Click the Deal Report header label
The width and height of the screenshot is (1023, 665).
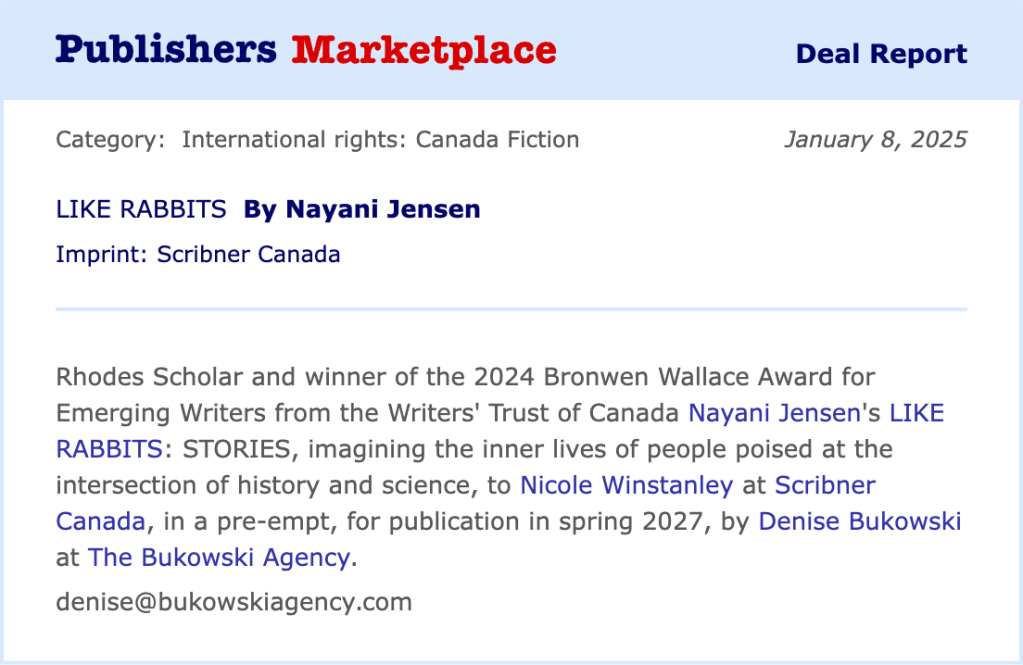pyautogui.click(x=881, y=54)
